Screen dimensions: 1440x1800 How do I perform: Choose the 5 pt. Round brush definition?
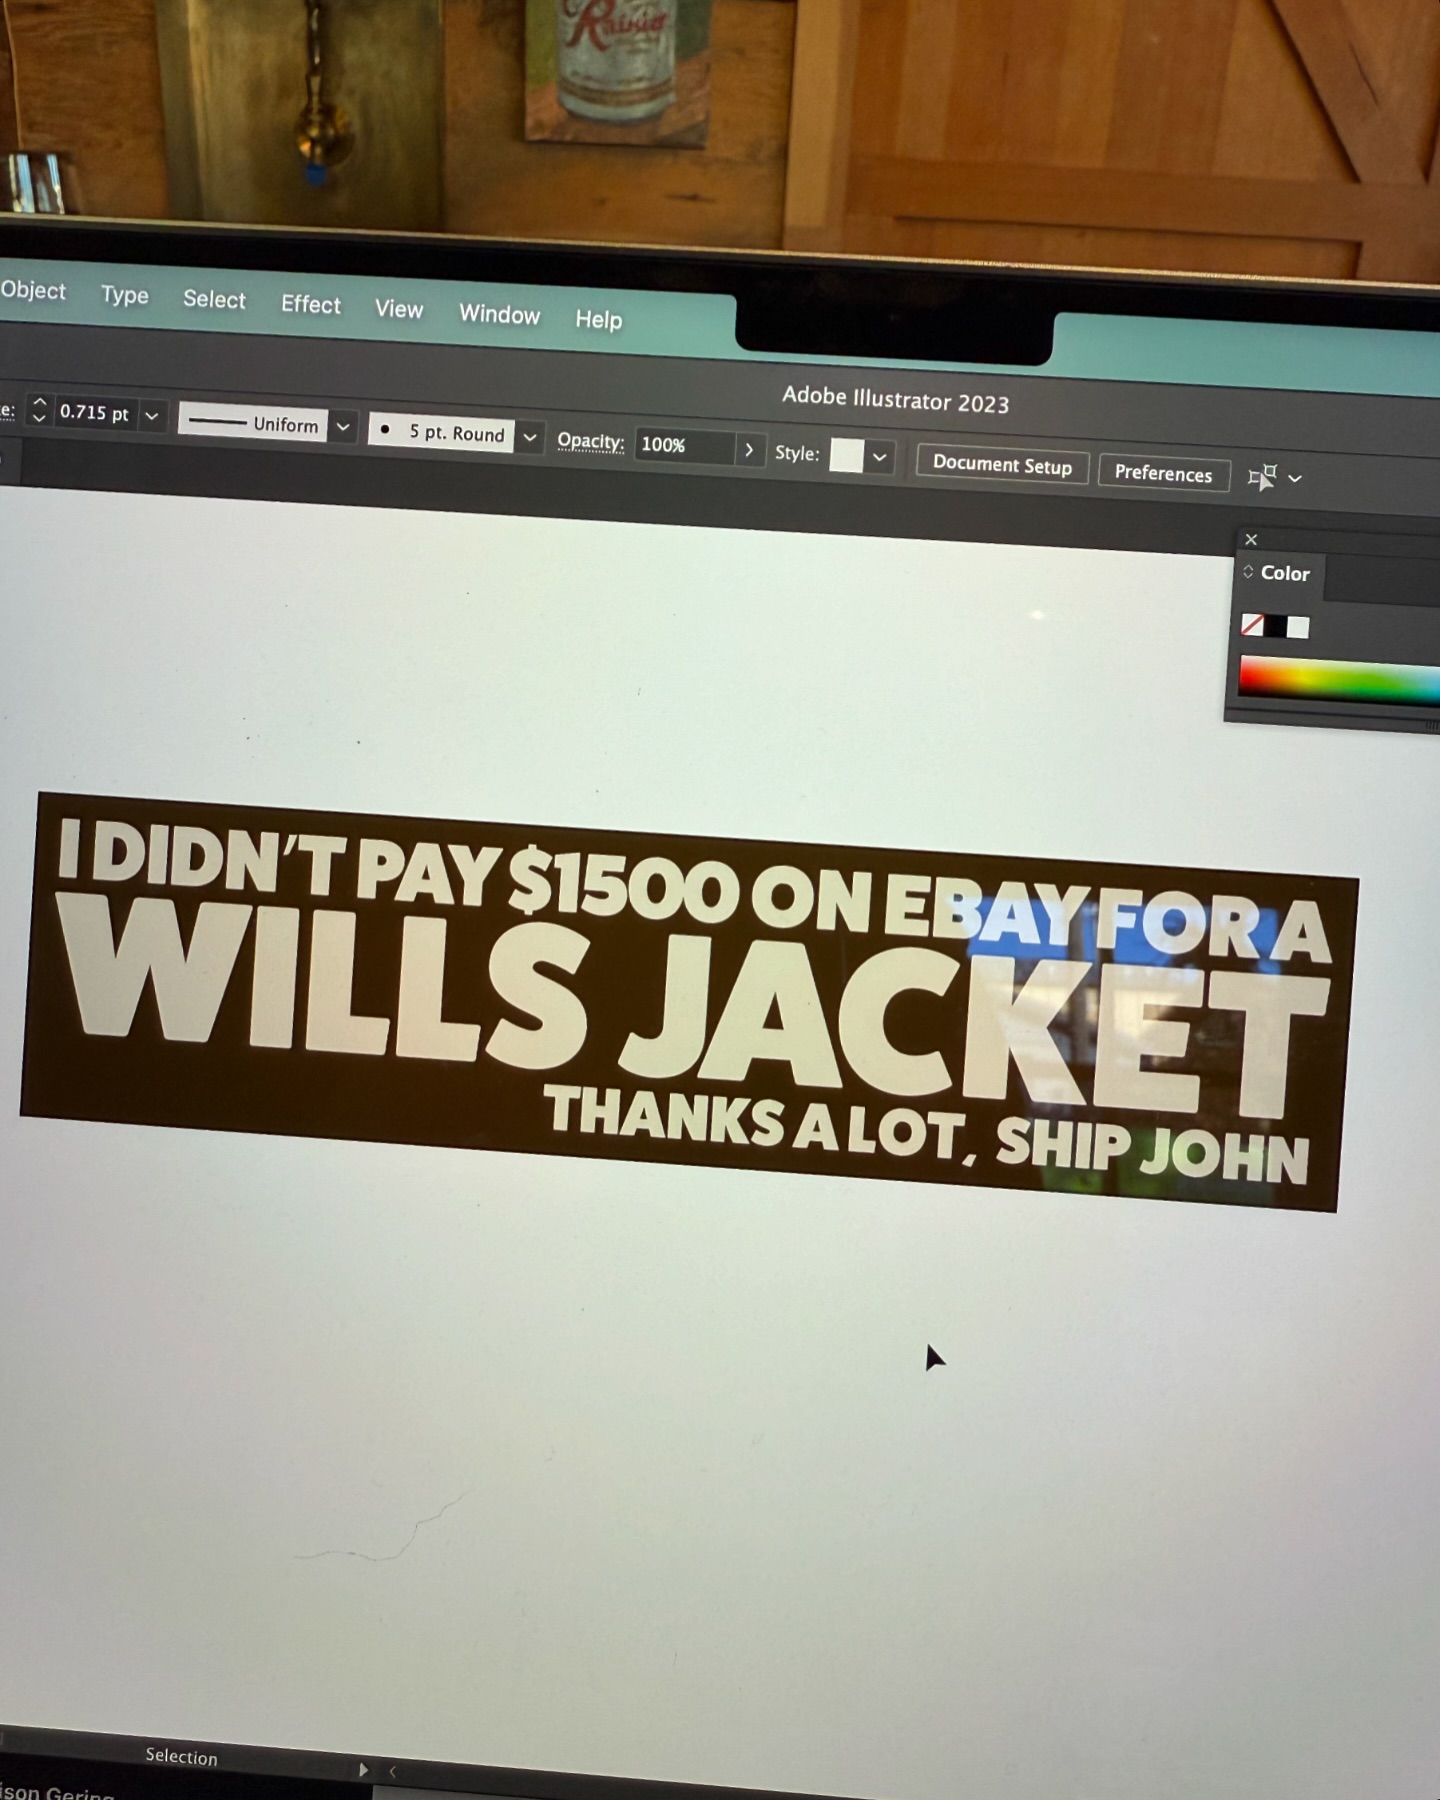[441, 432]
